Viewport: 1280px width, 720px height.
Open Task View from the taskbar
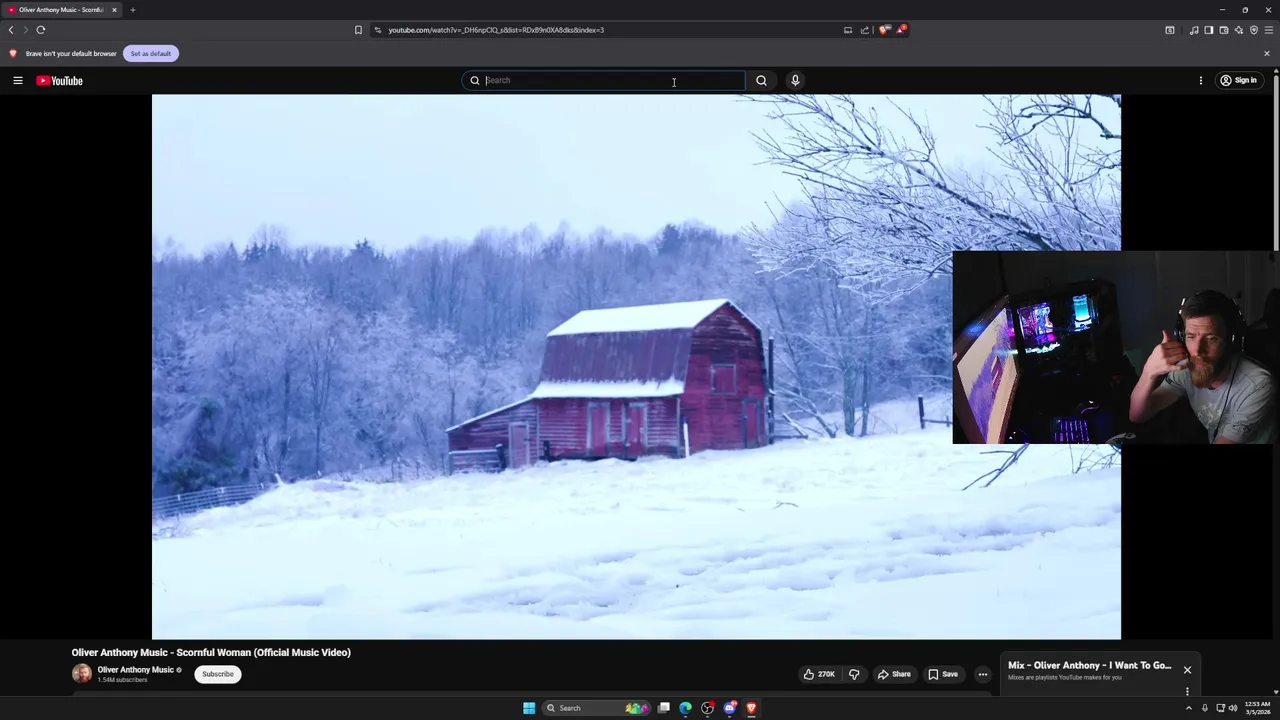(663, 708)
